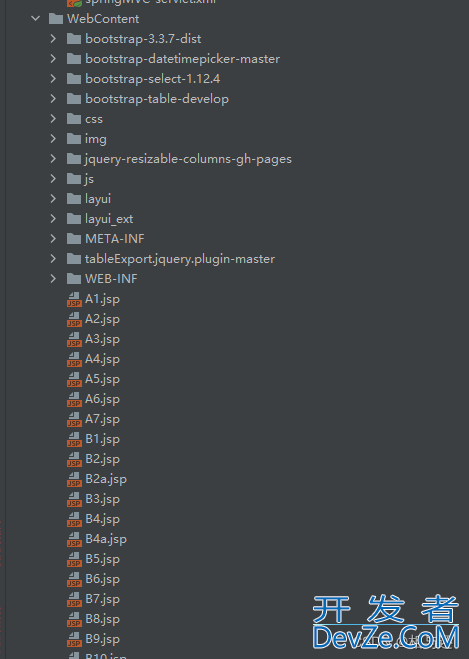
Task: Expand the bootstrap-datetimepicker-master folder
Action: (x=53, y=58)
